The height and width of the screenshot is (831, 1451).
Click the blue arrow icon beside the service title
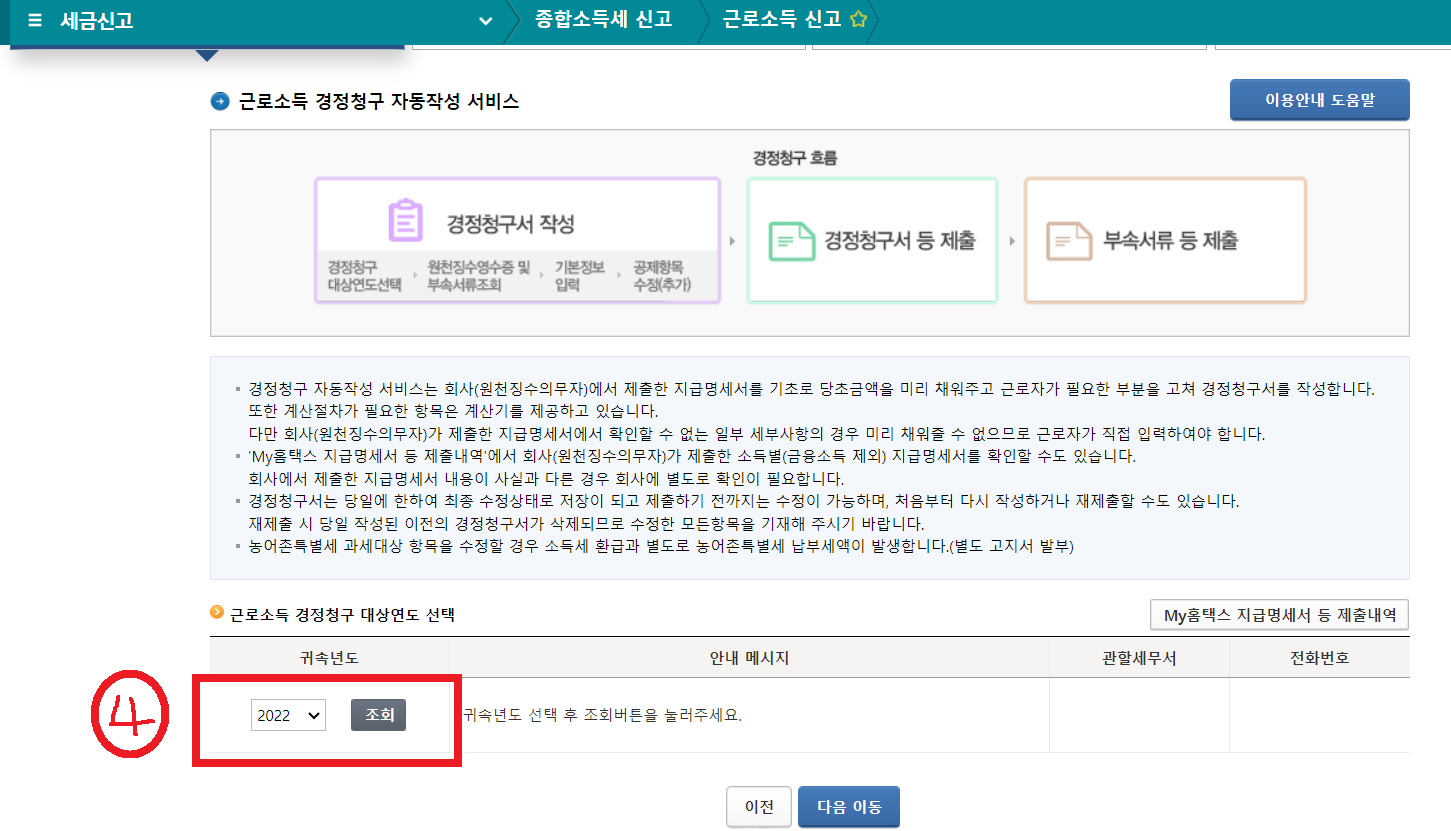[x=220, y=101]
